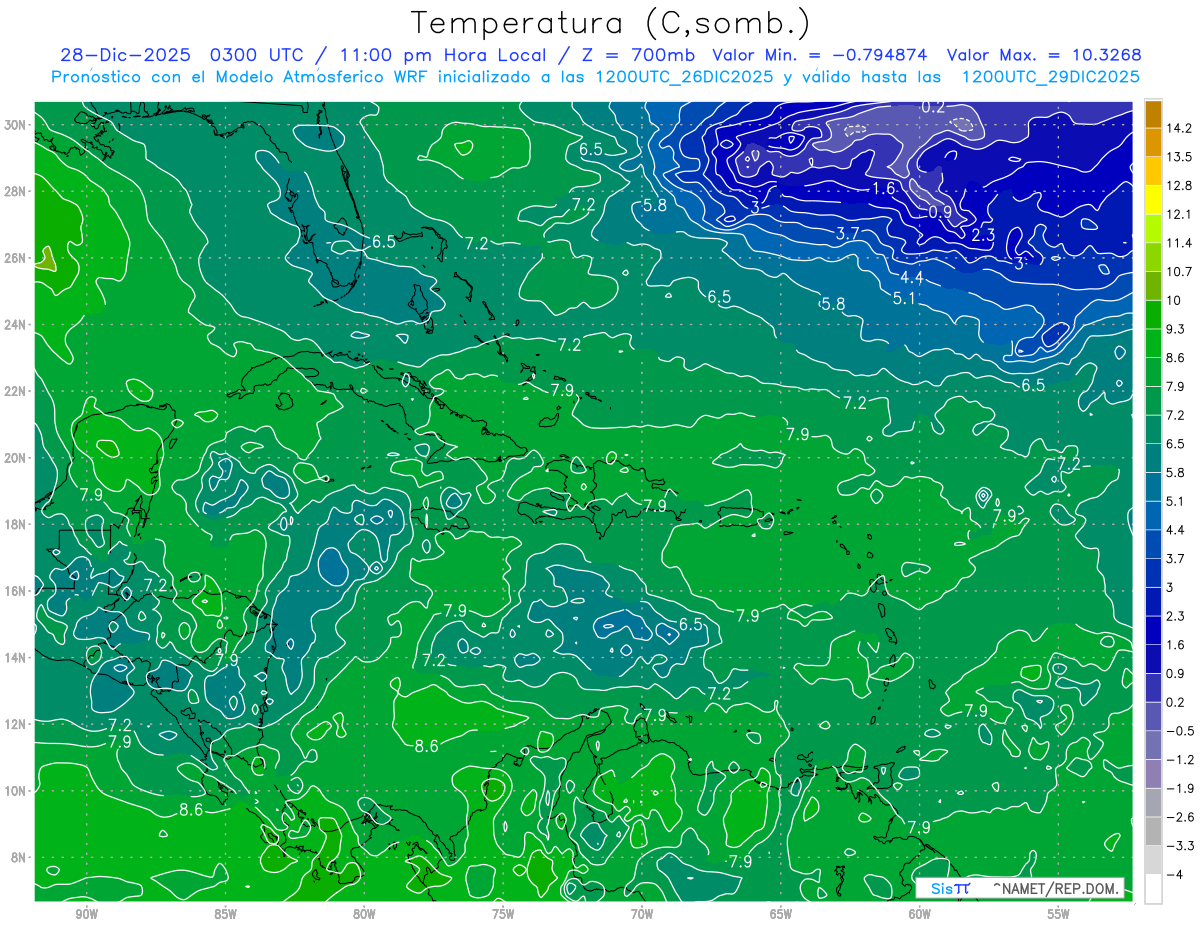This screenshot has width=1200, height=927.
Task: Click the -4 value on the color scale
Action: [x=1174, y=875]
